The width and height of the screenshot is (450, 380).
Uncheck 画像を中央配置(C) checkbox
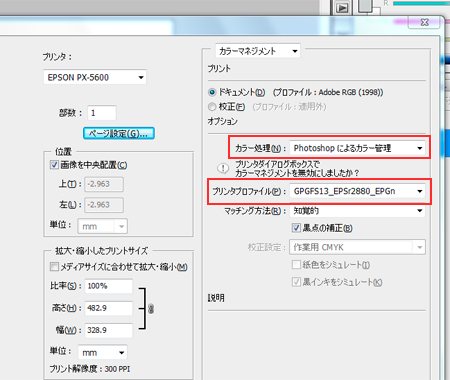tap(54, 165)
